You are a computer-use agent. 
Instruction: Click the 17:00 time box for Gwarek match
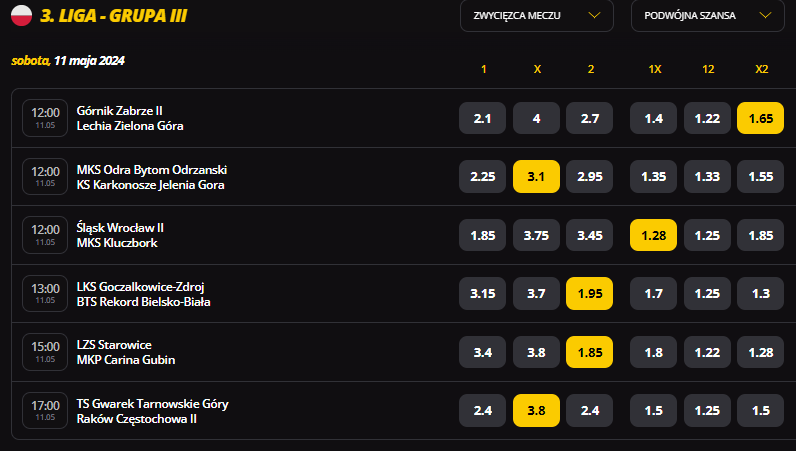pos(45,410)
